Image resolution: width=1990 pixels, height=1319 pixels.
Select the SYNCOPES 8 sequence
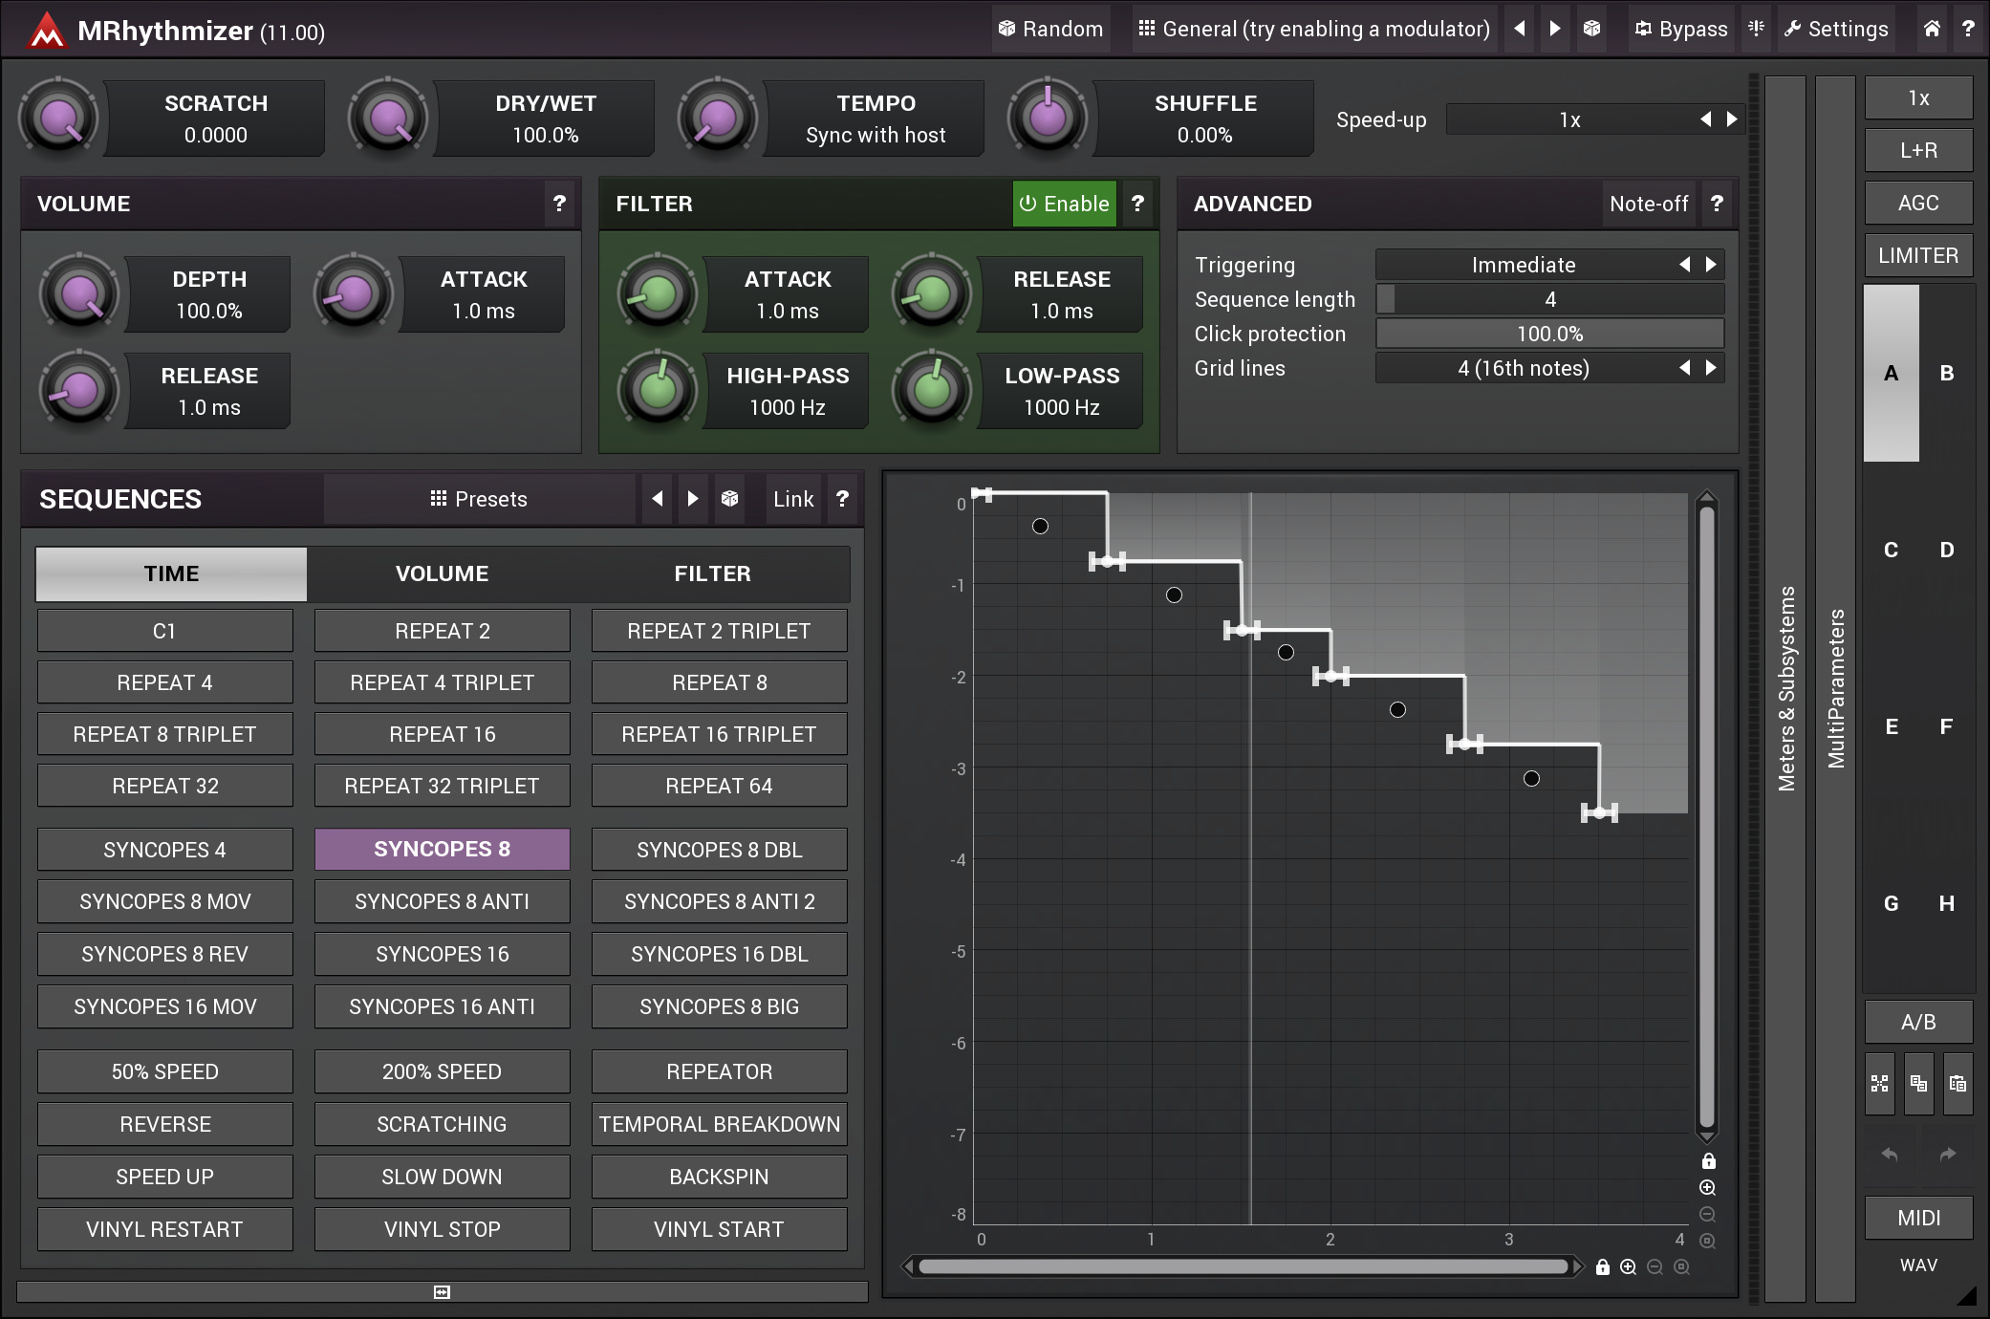[442, 849]
